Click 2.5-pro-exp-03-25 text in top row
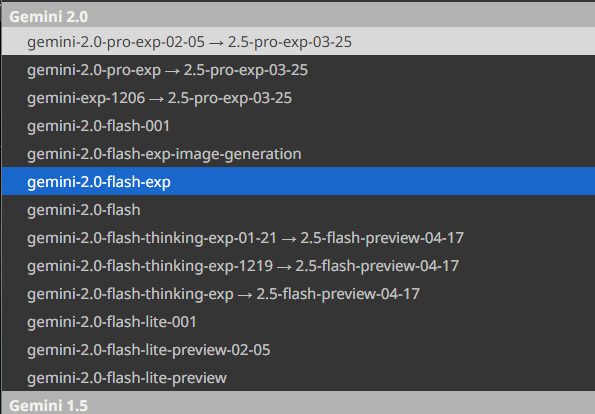Image resolution: width=595 pixels, height=414 pixels. pyautogui.click(x=290, y=41)
